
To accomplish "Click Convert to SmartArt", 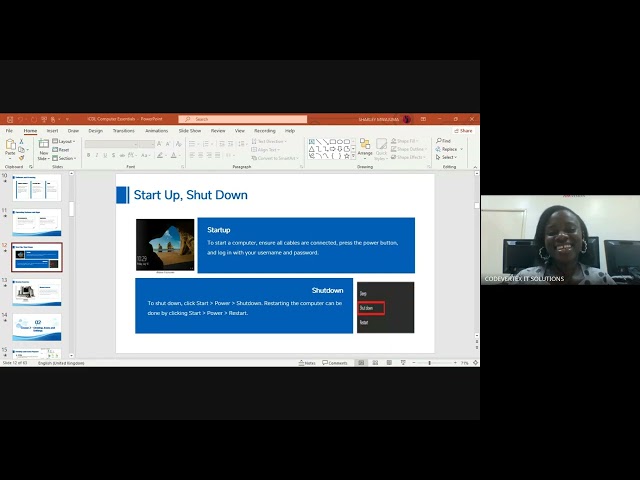I will [x=275, y=158].
